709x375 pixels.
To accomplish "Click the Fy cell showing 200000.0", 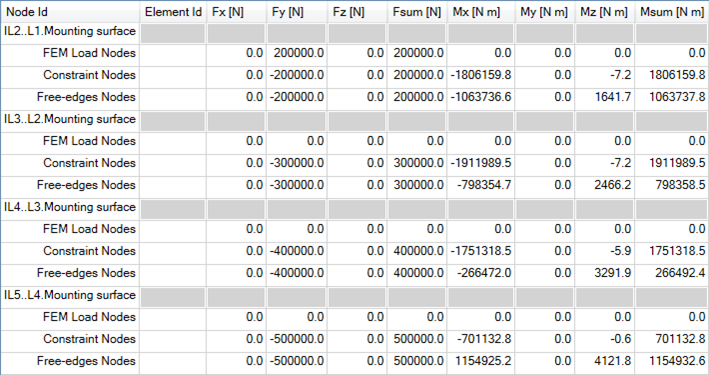I will [296, 53].
